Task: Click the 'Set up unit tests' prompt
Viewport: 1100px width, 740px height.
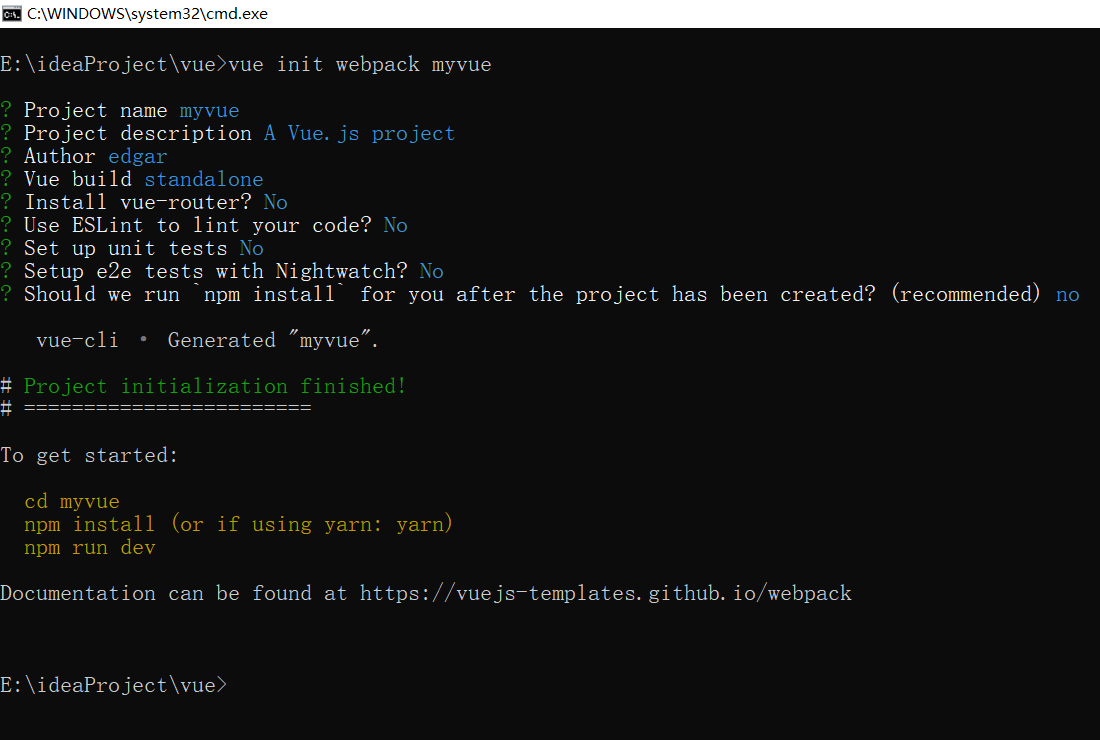Action: tap(126, 248)
